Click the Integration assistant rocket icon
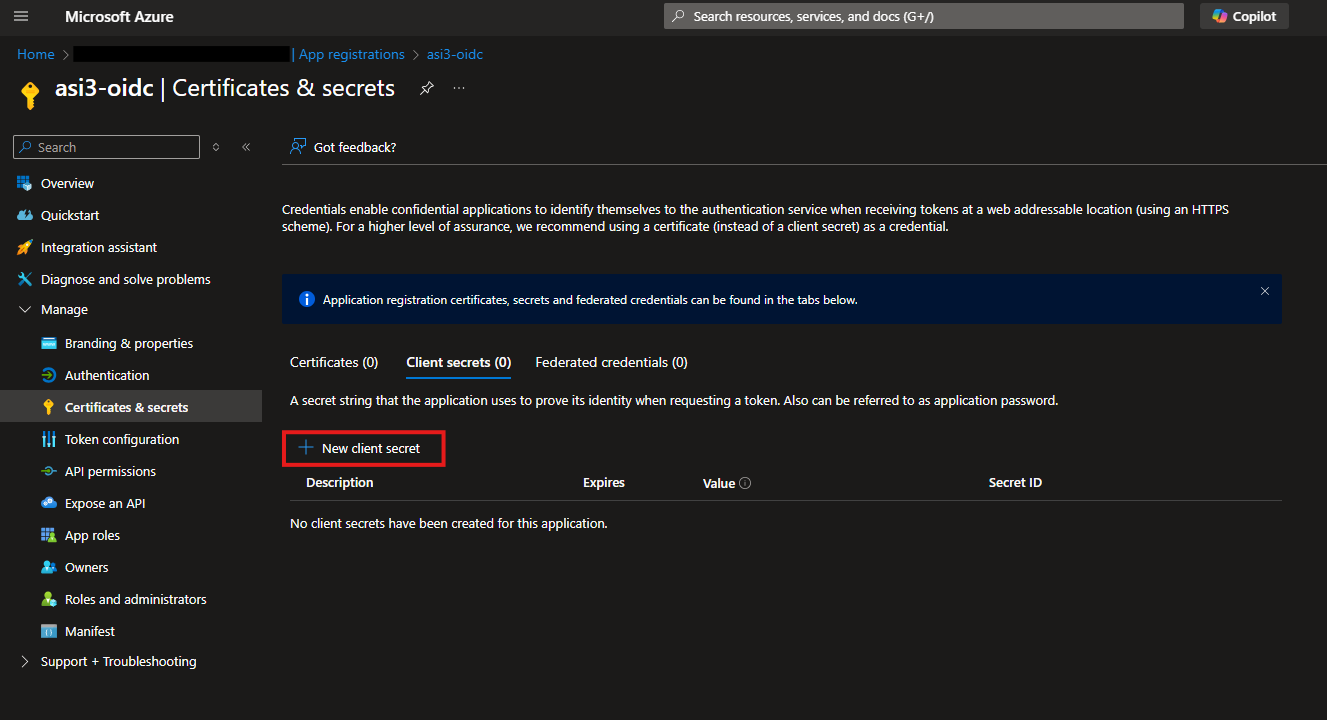Viewport: 1327px width, 720px height. (25, 247)
